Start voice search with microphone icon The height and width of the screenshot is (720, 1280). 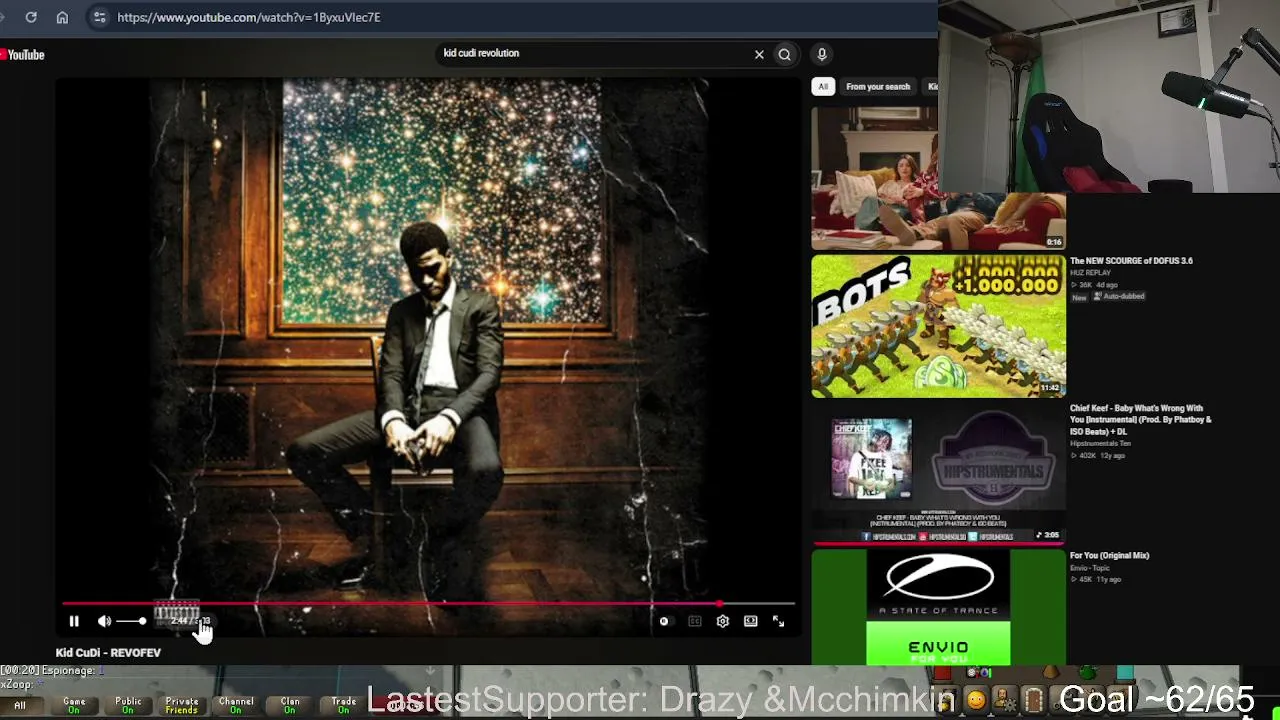pyautogui.click(x=822, y=54)
